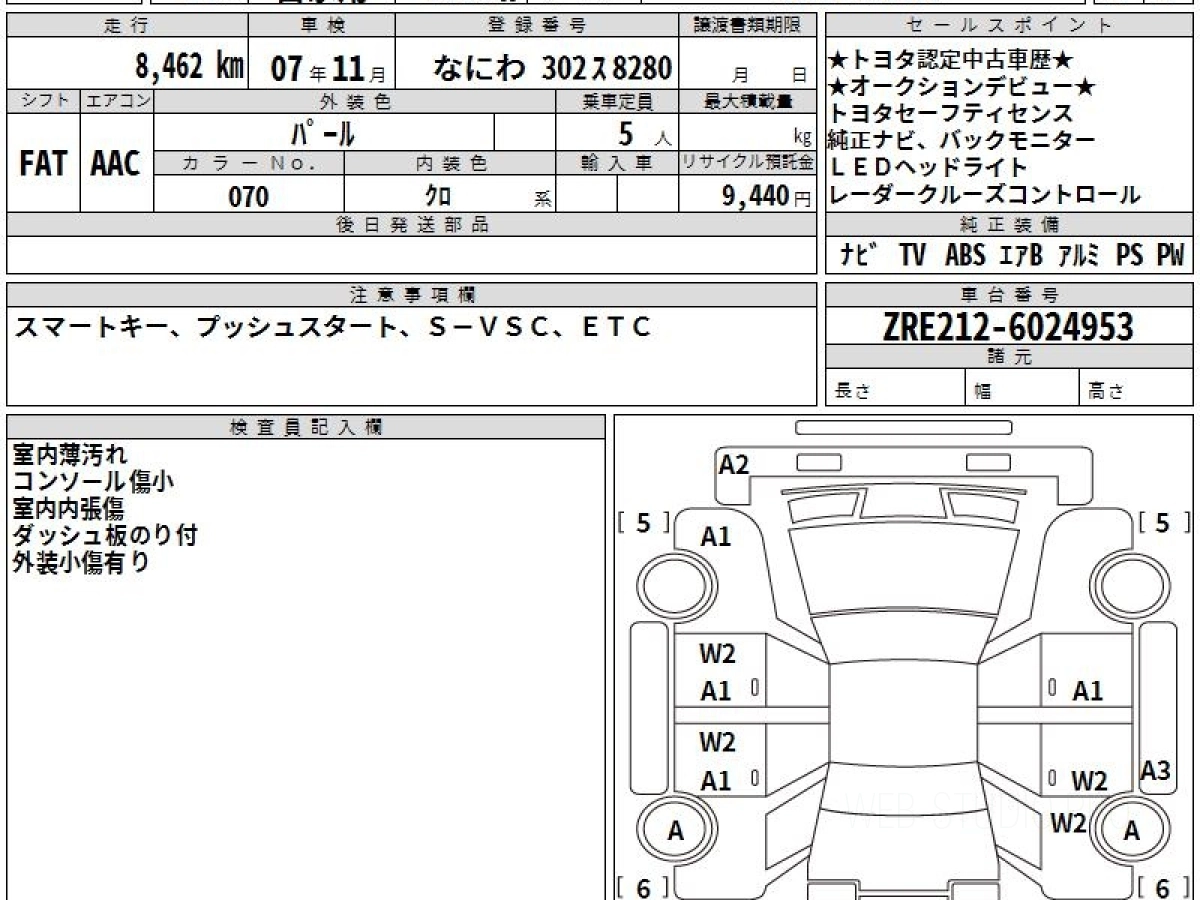
Task: Click ★オークションデビュー★ line
Action: point(963,88)
